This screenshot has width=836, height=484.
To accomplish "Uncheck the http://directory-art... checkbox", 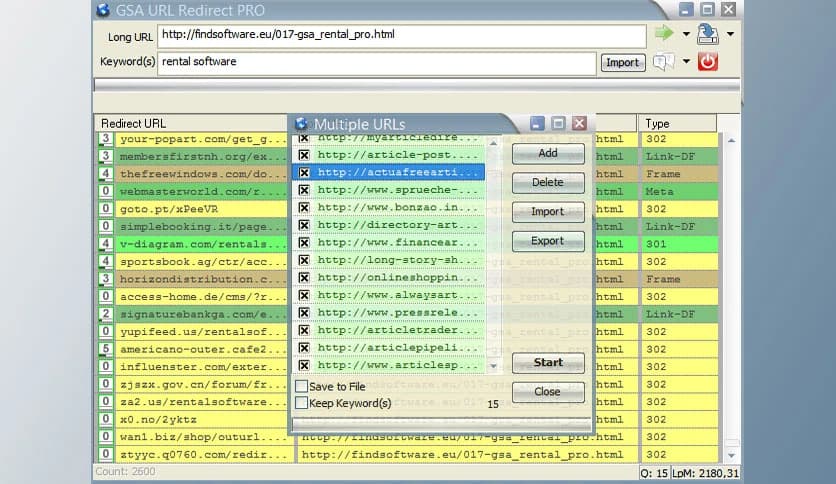I will click(x=304, y=225).
